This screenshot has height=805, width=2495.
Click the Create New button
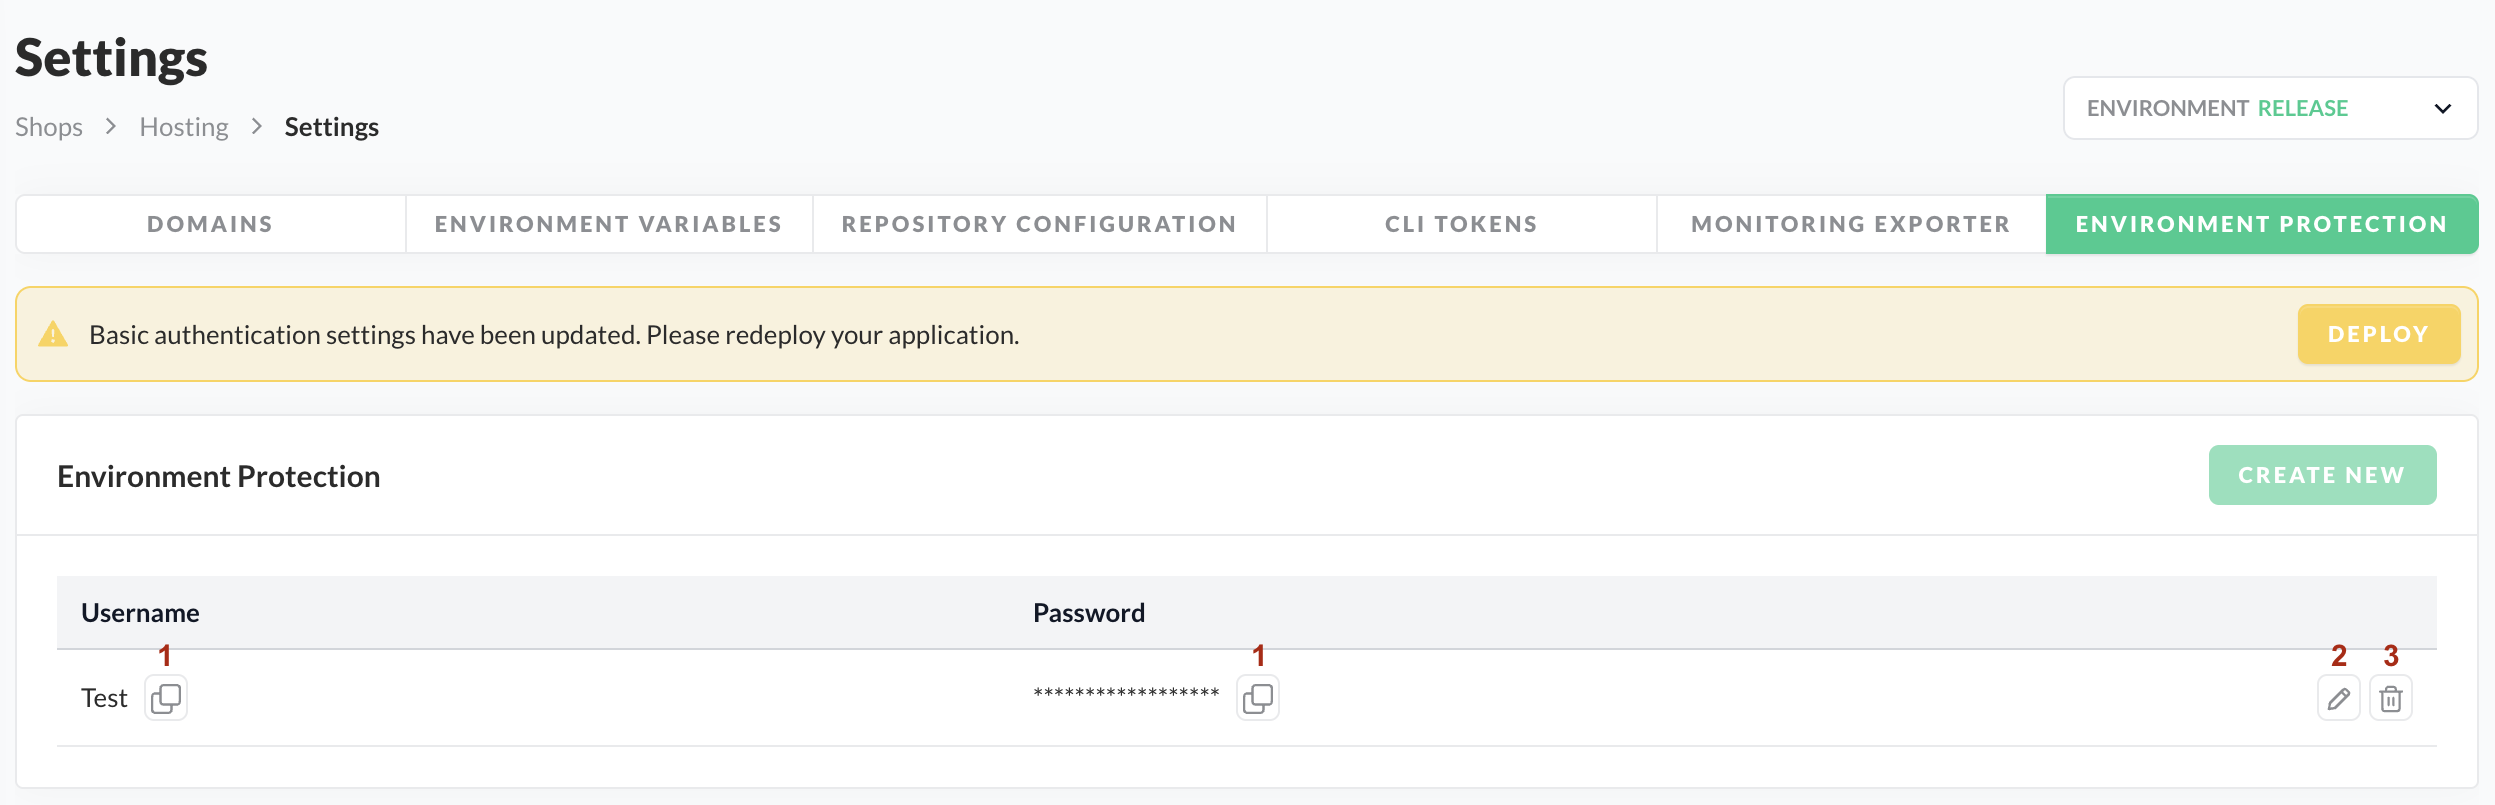[x=2321, y=475]
